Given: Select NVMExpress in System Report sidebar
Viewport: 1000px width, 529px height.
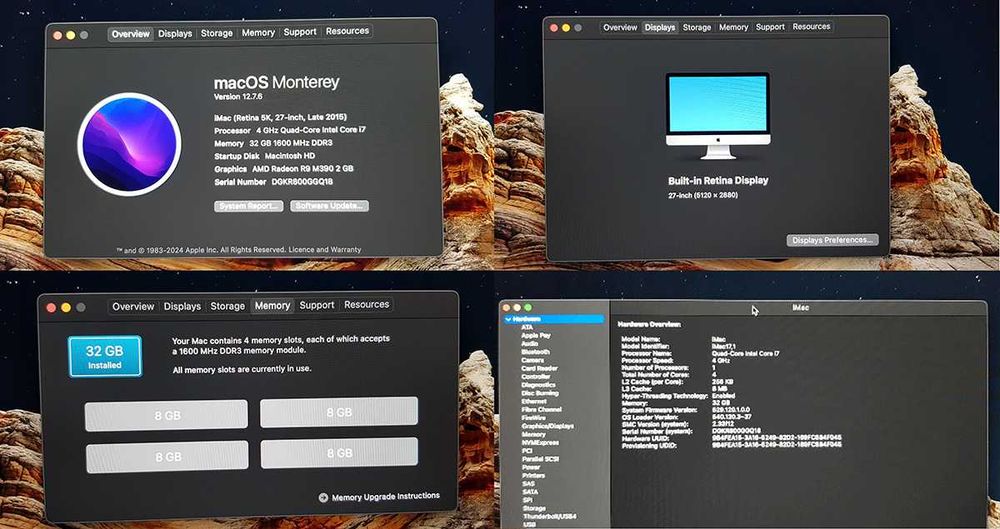Looking at the screenshot, I should coord(540,443).
